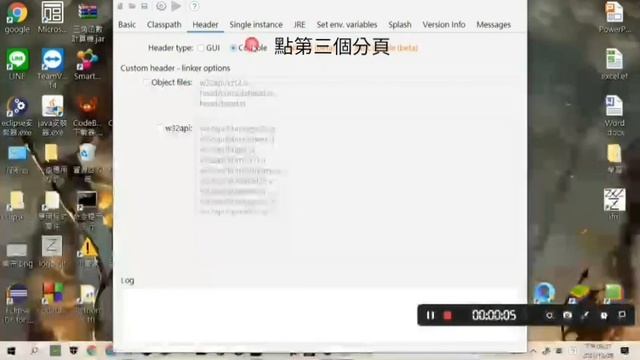Click the About help question-mark icon
The width and height of the screenshot is (640, 360).
(195, 6)
